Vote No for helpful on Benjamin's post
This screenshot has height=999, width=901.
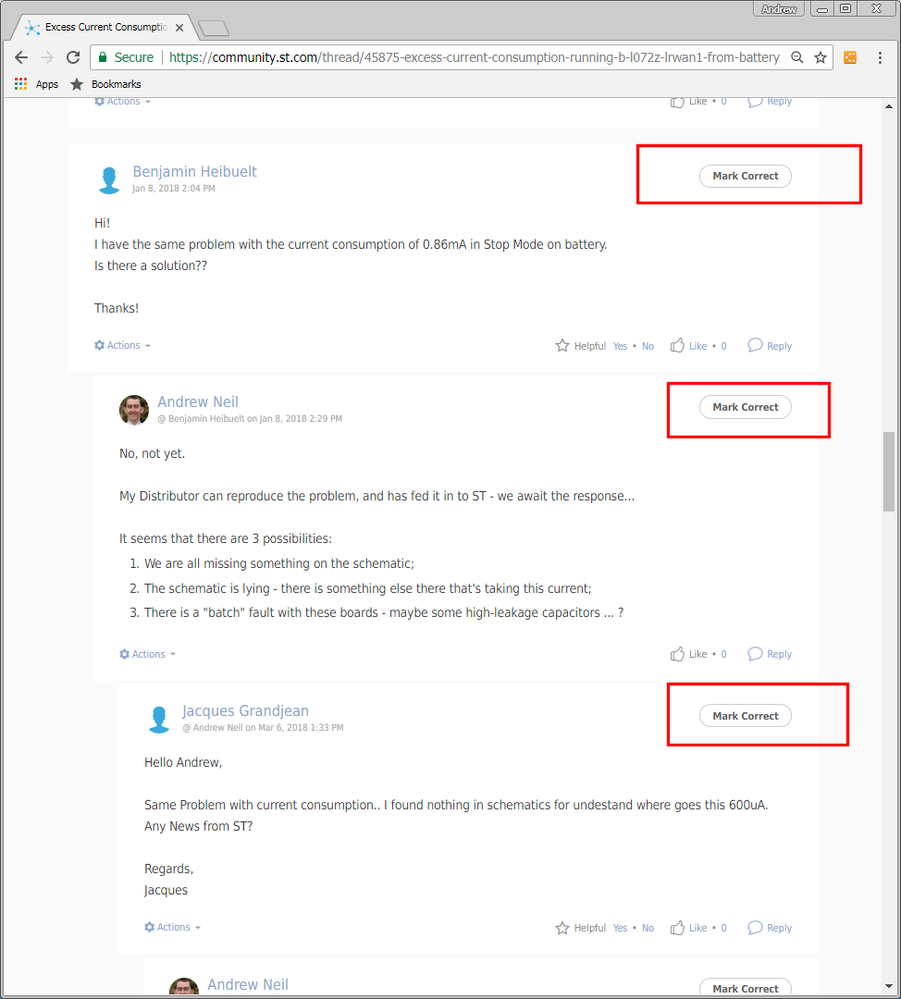click(647, 346)
